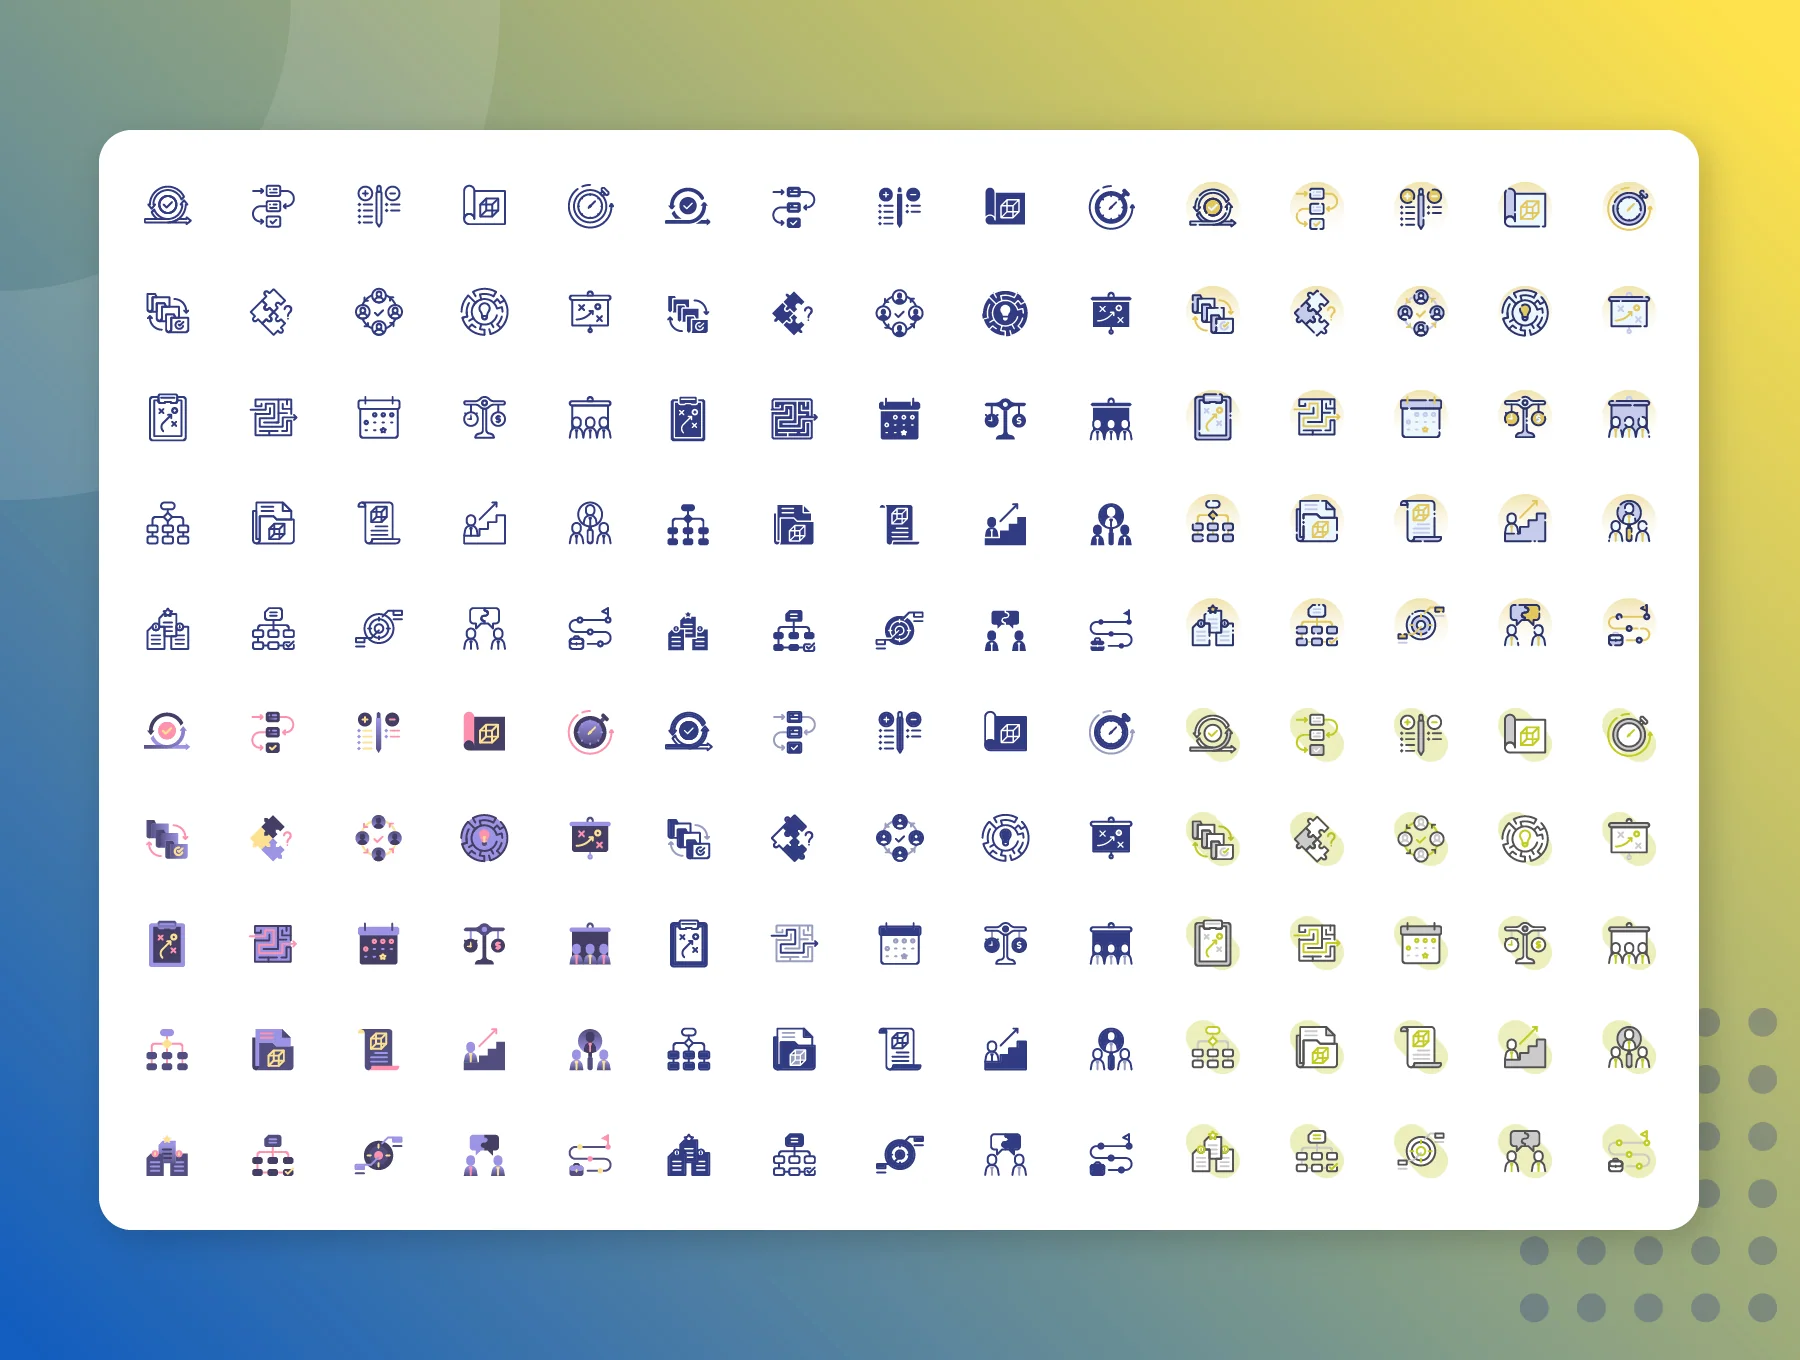This screenshot has width=1800, height=1360.
Task: Select the pink-and-blue workflow steps icon
Action: click(x=273, y=732)
